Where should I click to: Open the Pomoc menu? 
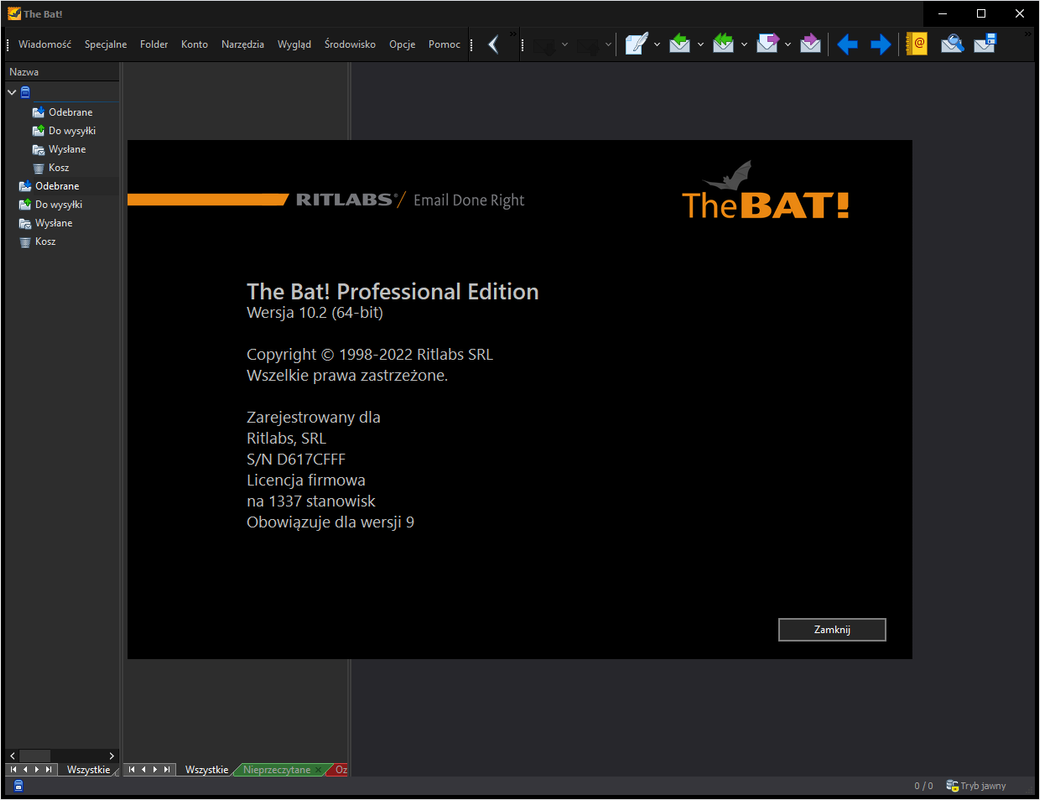(x=444, y=44)
